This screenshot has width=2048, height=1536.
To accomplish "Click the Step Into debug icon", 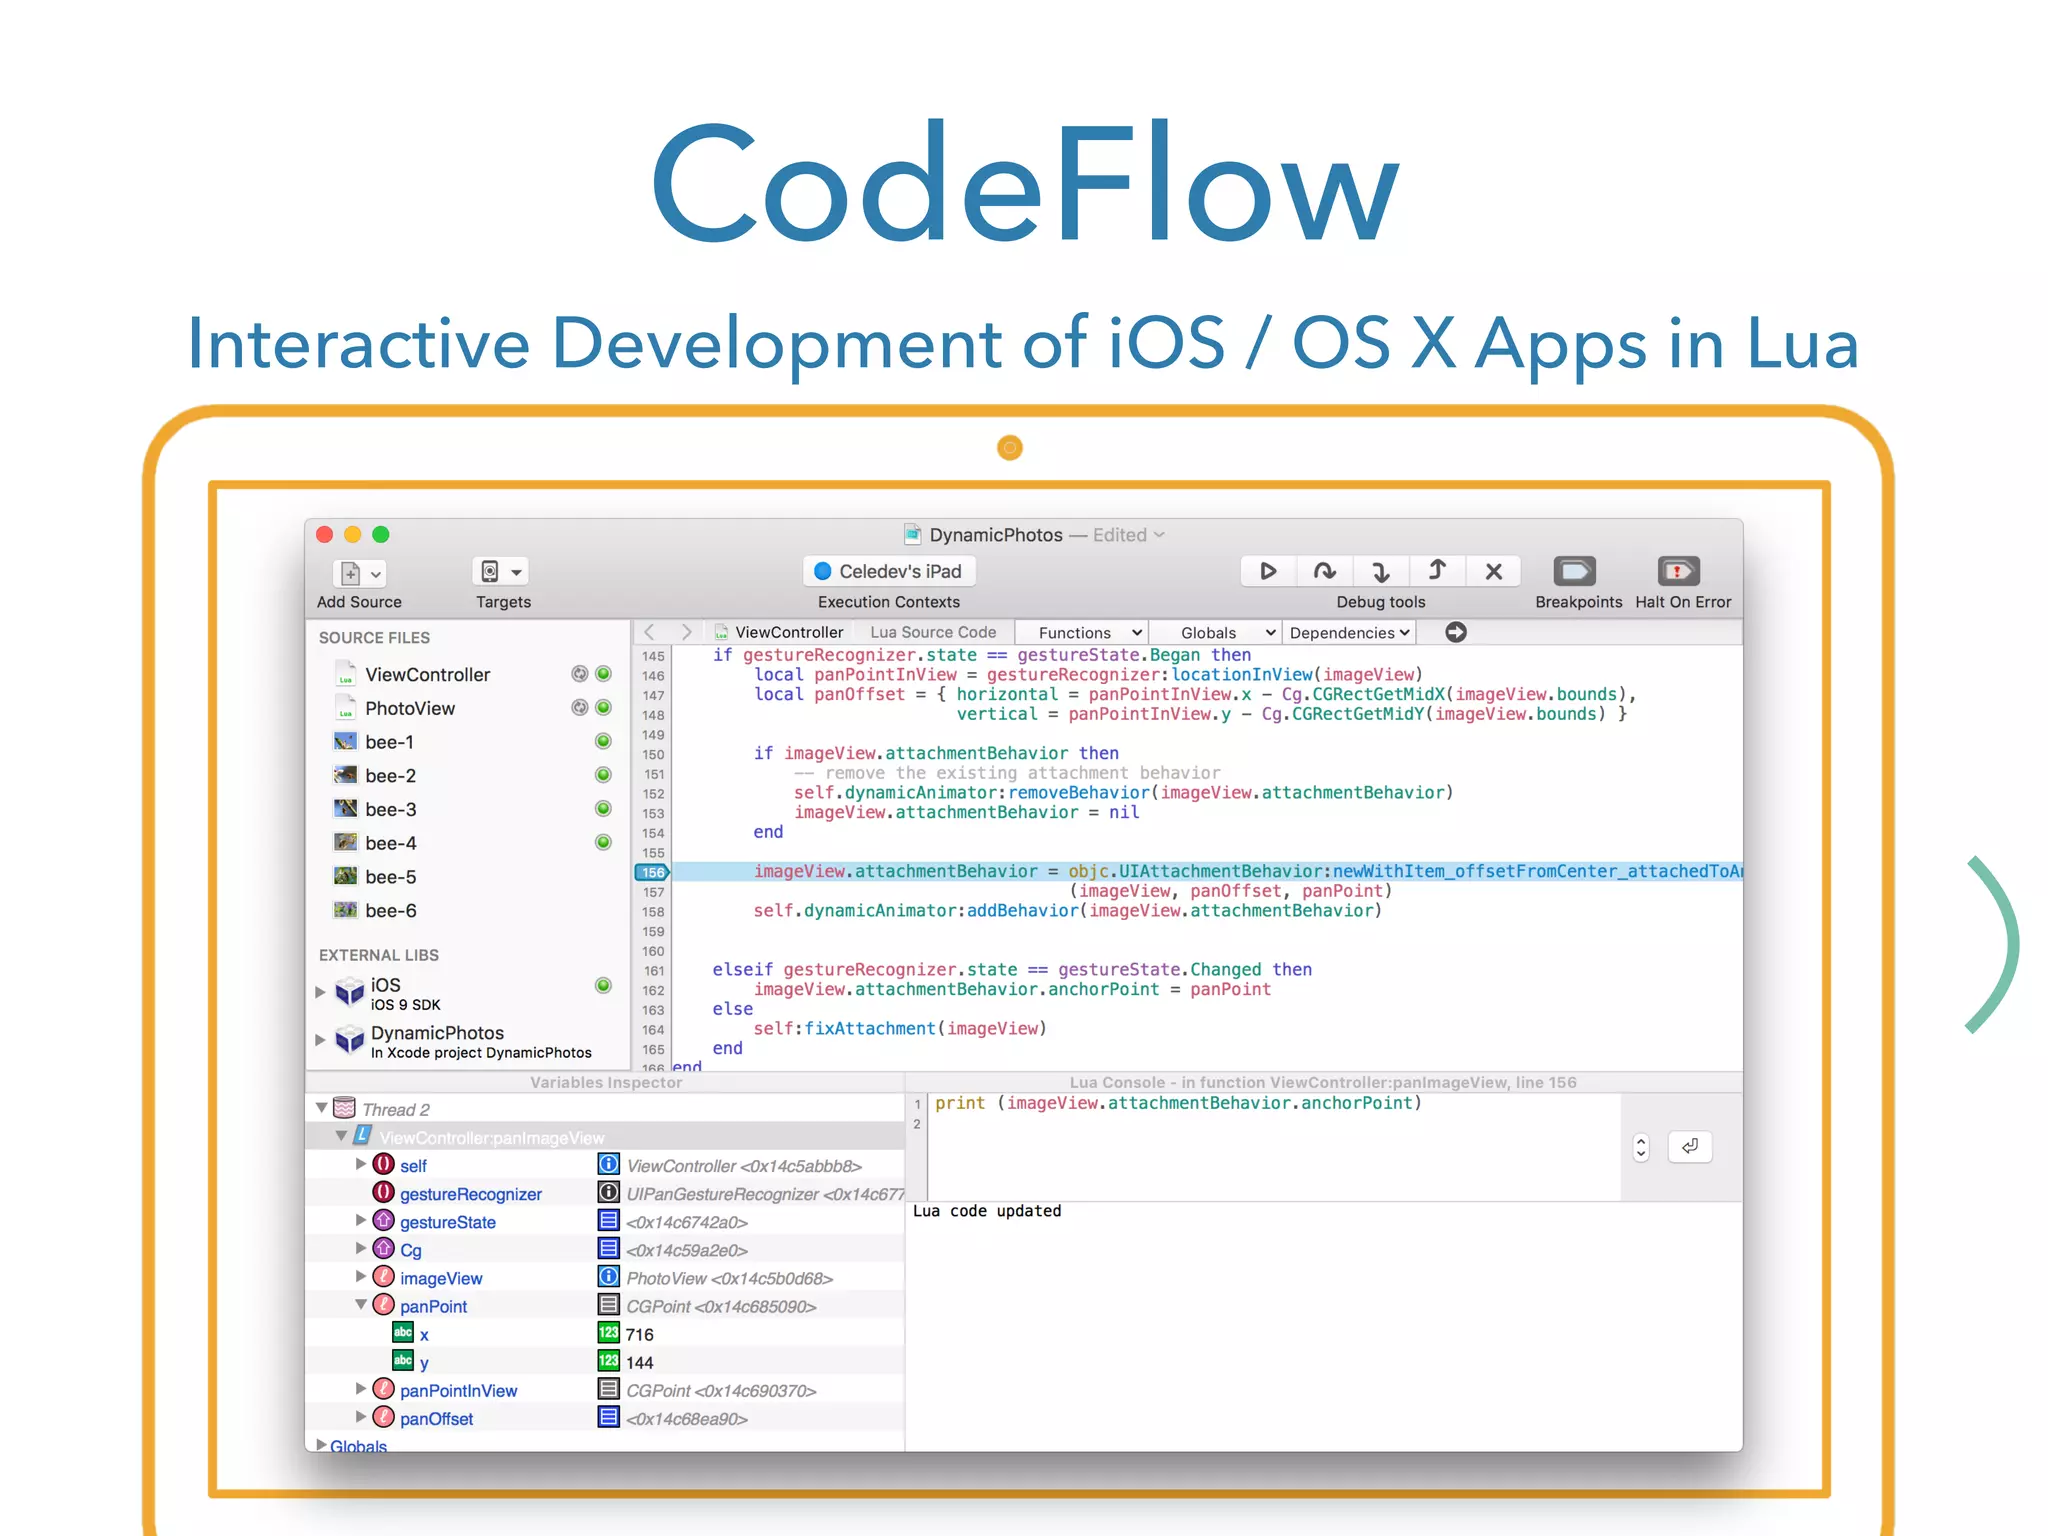I will click(x=1380, y=571).
